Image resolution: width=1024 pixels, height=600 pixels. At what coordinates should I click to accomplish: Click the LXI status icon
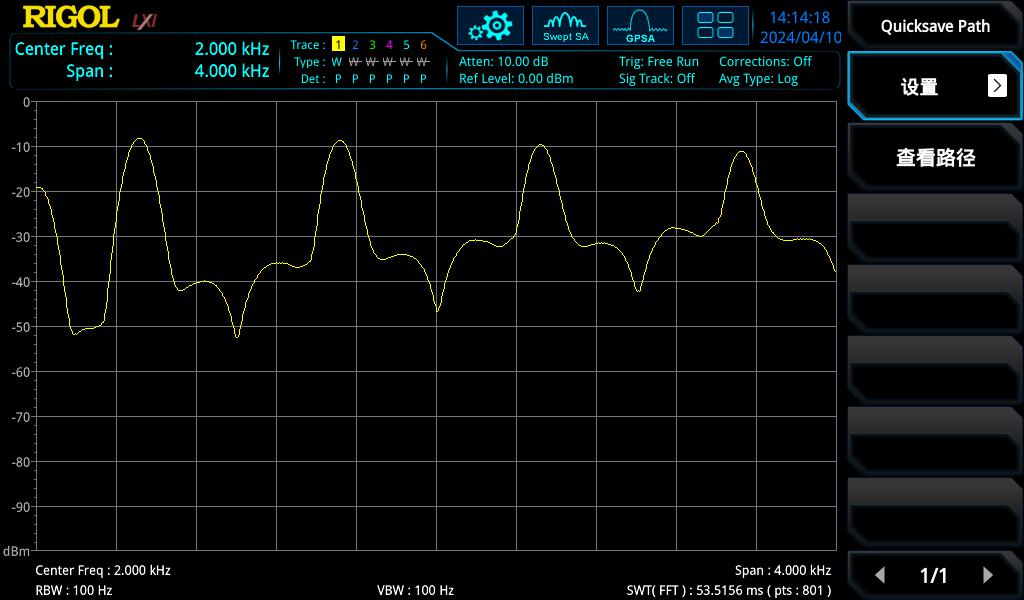coord(145,20)
